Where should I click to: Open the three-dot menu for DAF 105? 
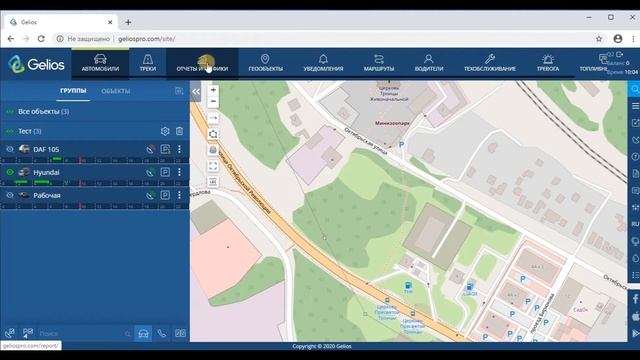[179, 149]
